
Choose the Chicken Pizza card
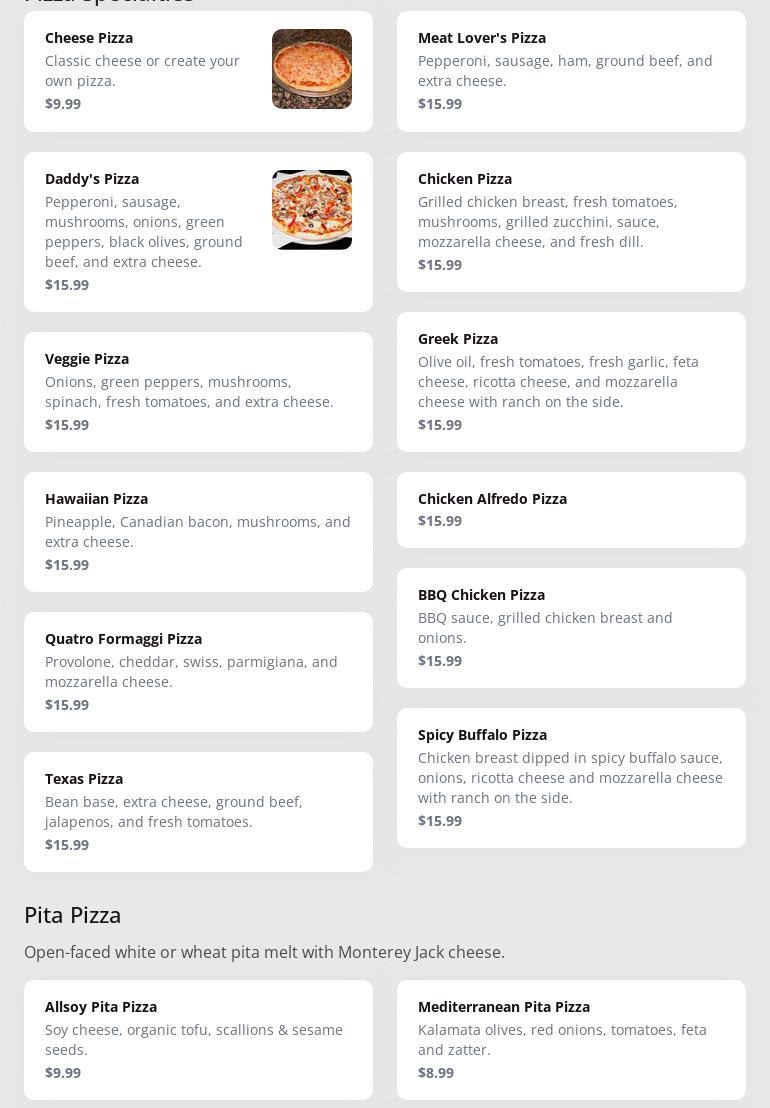[571, 222]
